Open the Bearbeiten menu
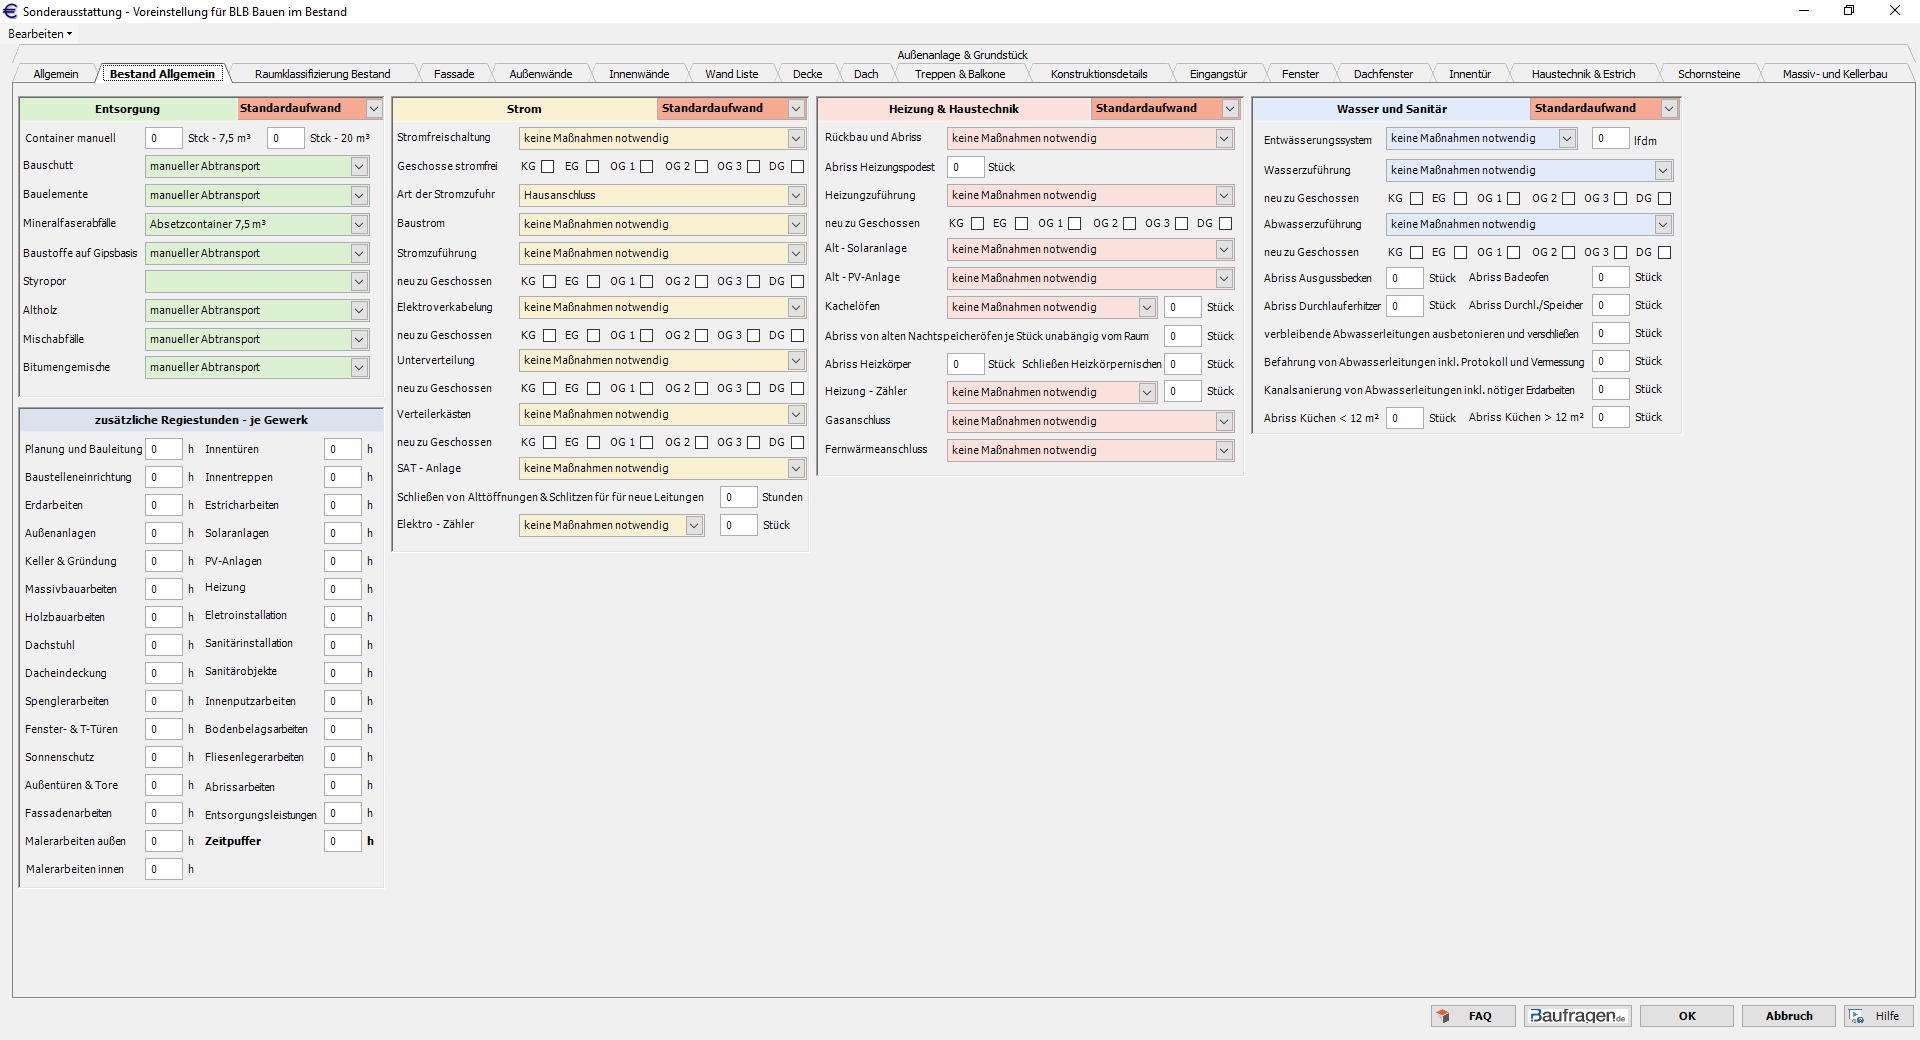1920x1040 pixels. pyautogui.click(x=40, y=34)
